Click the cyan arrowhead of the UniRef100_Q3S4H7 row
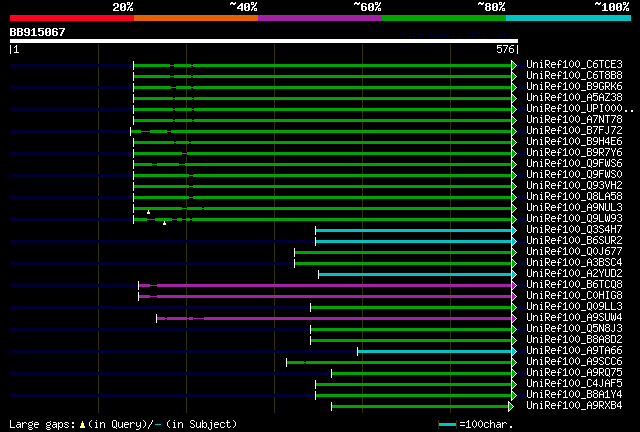 [514, 231]
